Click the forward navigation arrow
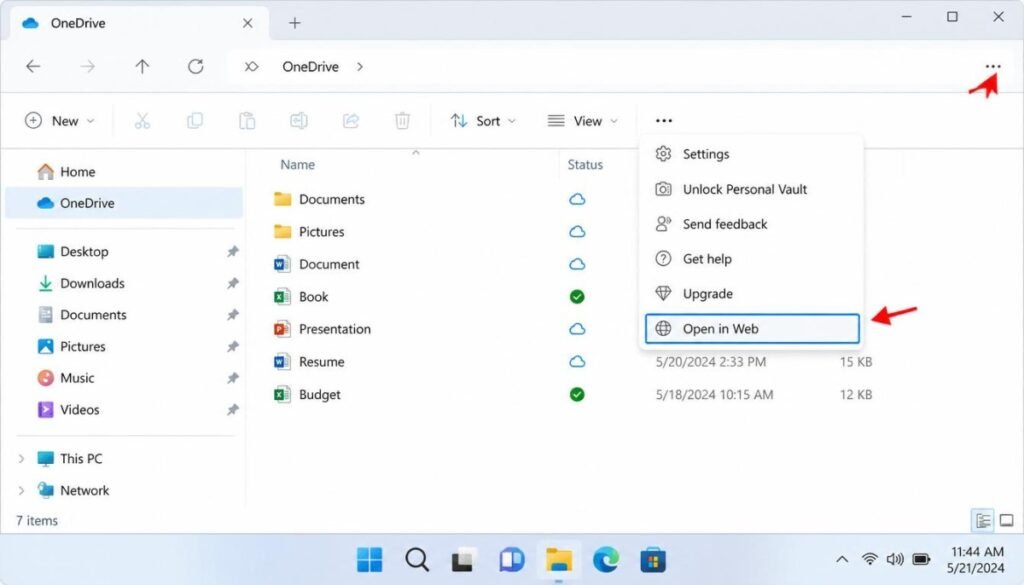The image size is (1024, 585). pyautogui.click(x=88, y=67)
